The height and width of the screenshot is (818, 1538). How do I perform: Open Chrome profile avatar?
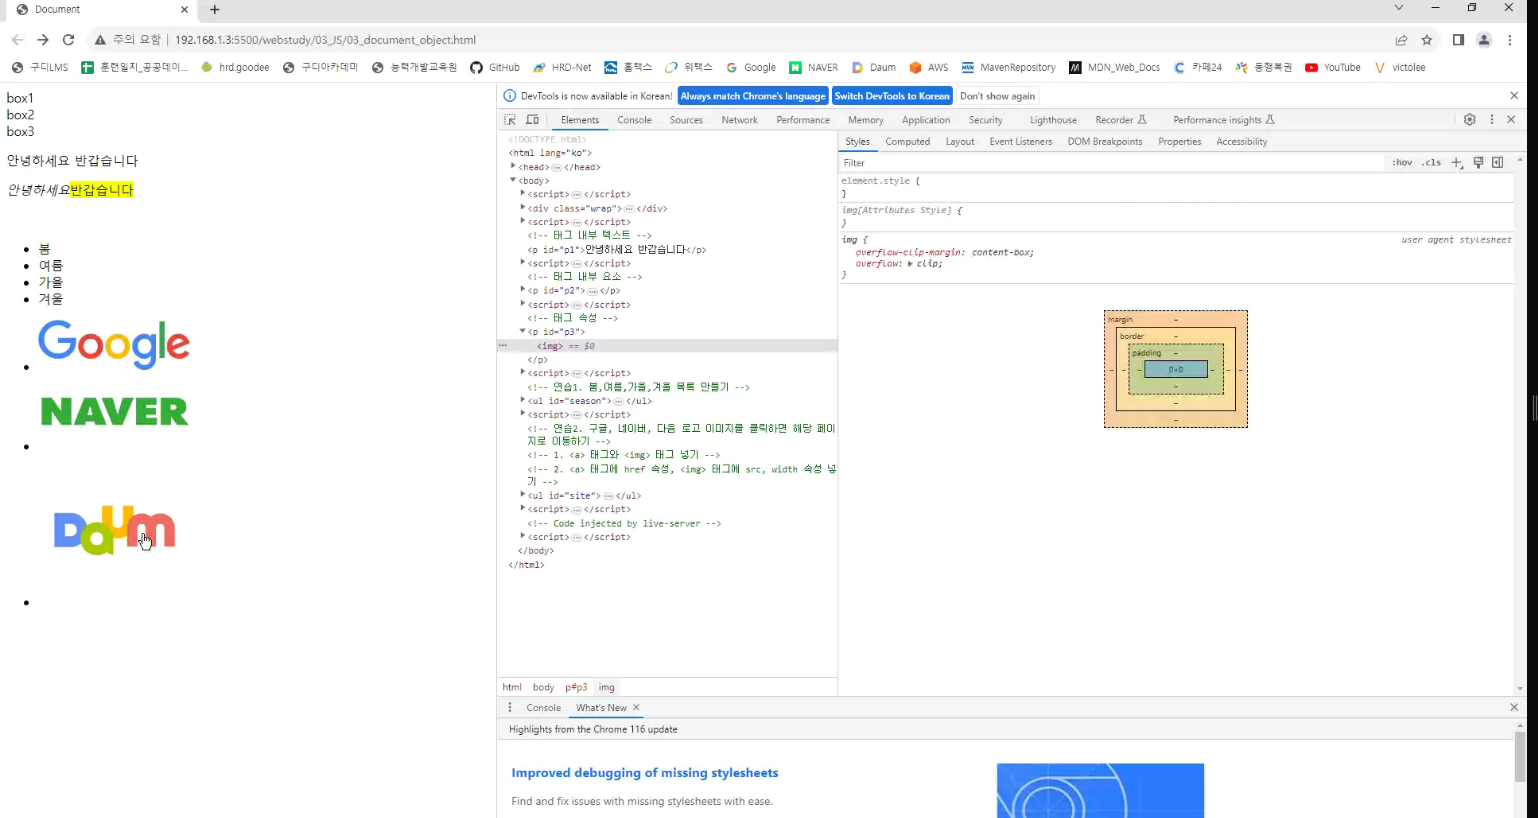click(1484, 40)
